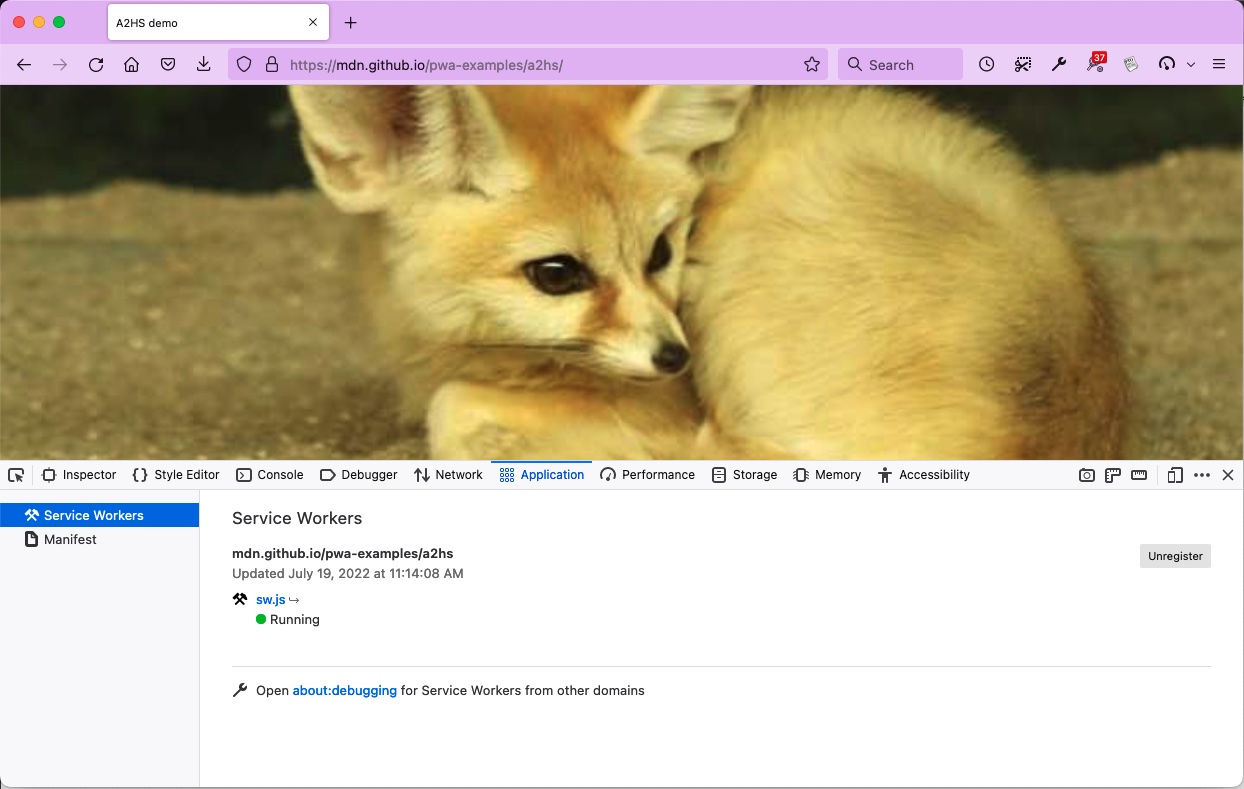Click the element picker icon in DevTools
Viewport: 1244px width, 789px height.
click(16, 475)
